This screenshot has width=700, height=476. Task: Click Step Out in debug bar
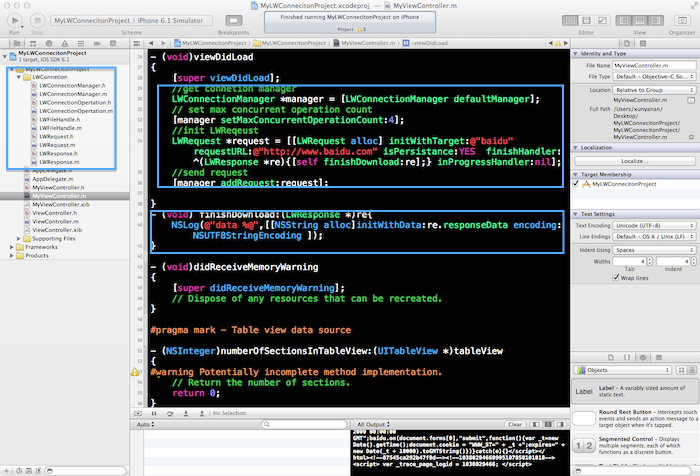tap(202, 413)
